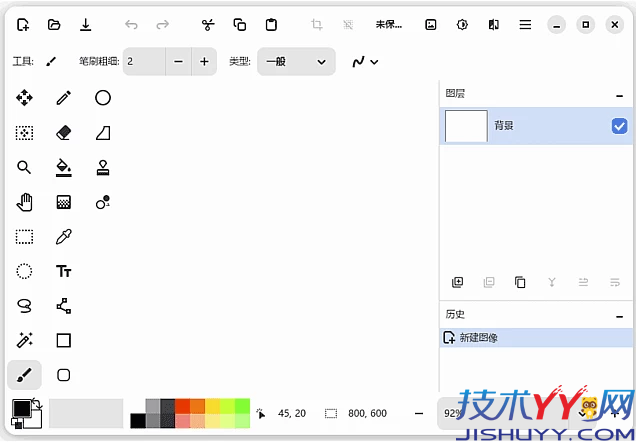Image resolution: width=636 pixels, height=442 pixels.
Task: Pick the orange palette color
Action: pos(197,406)
